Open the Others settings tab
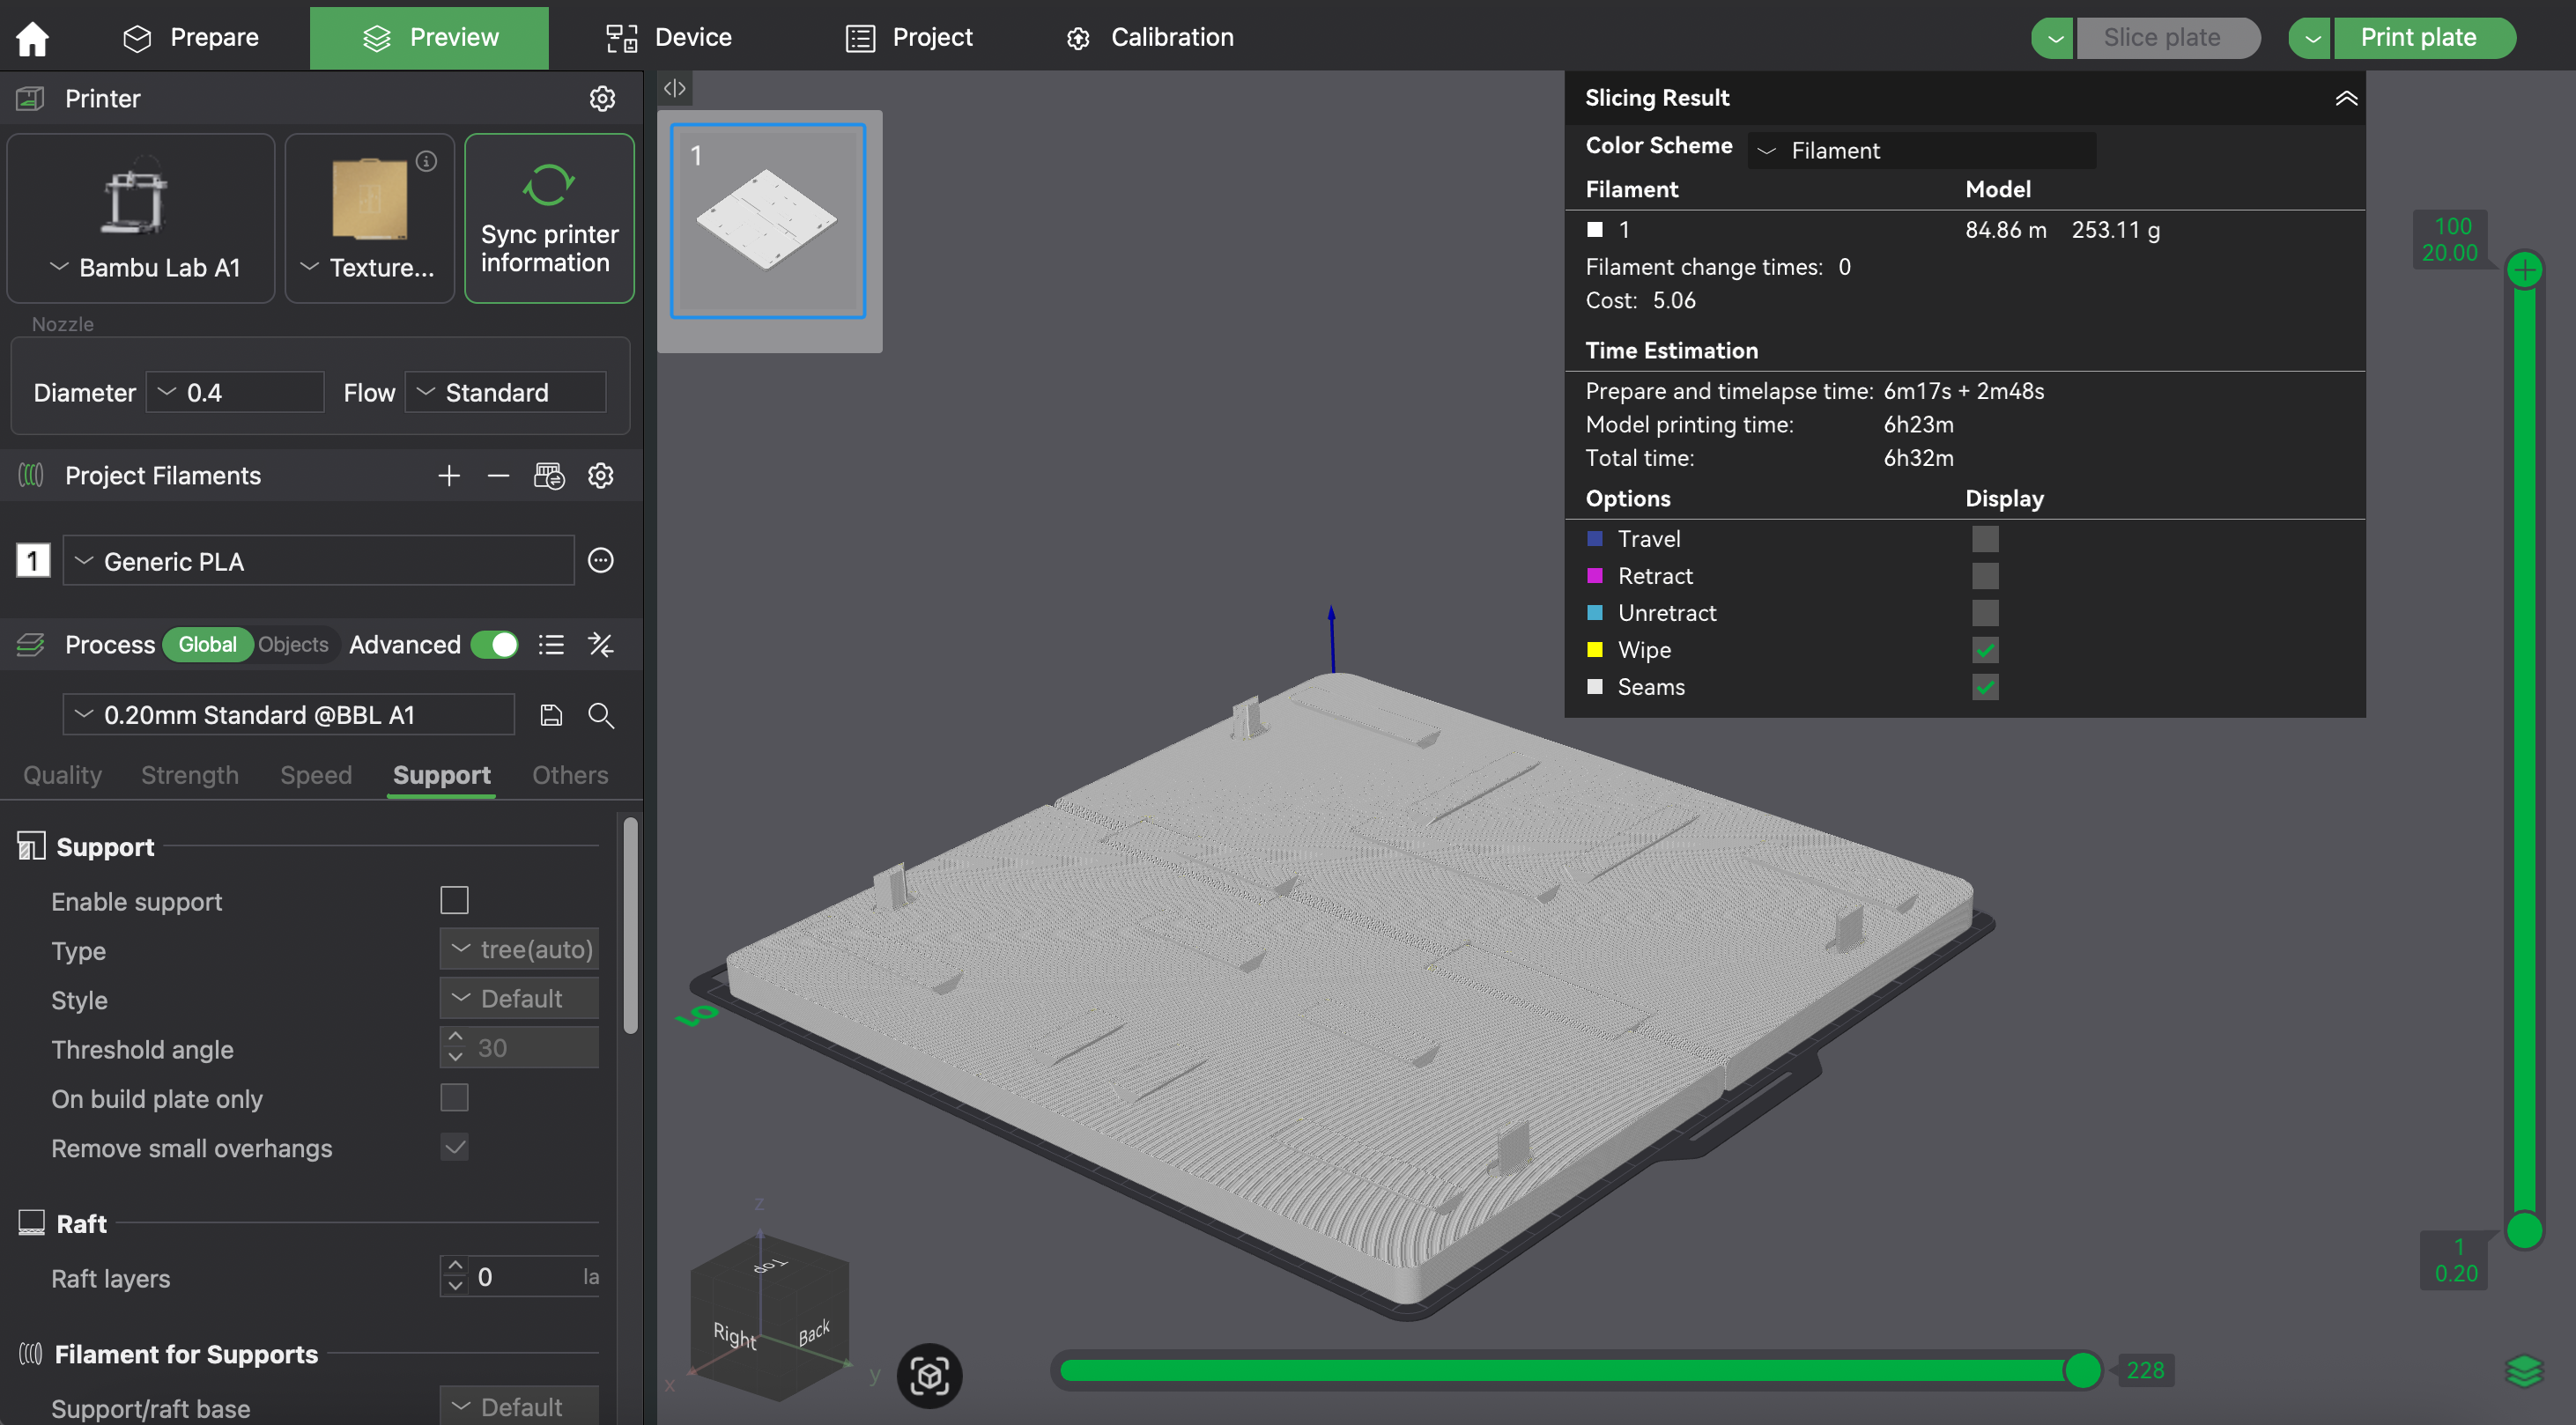This screenshot has height=1425, width=2576. 570,775
